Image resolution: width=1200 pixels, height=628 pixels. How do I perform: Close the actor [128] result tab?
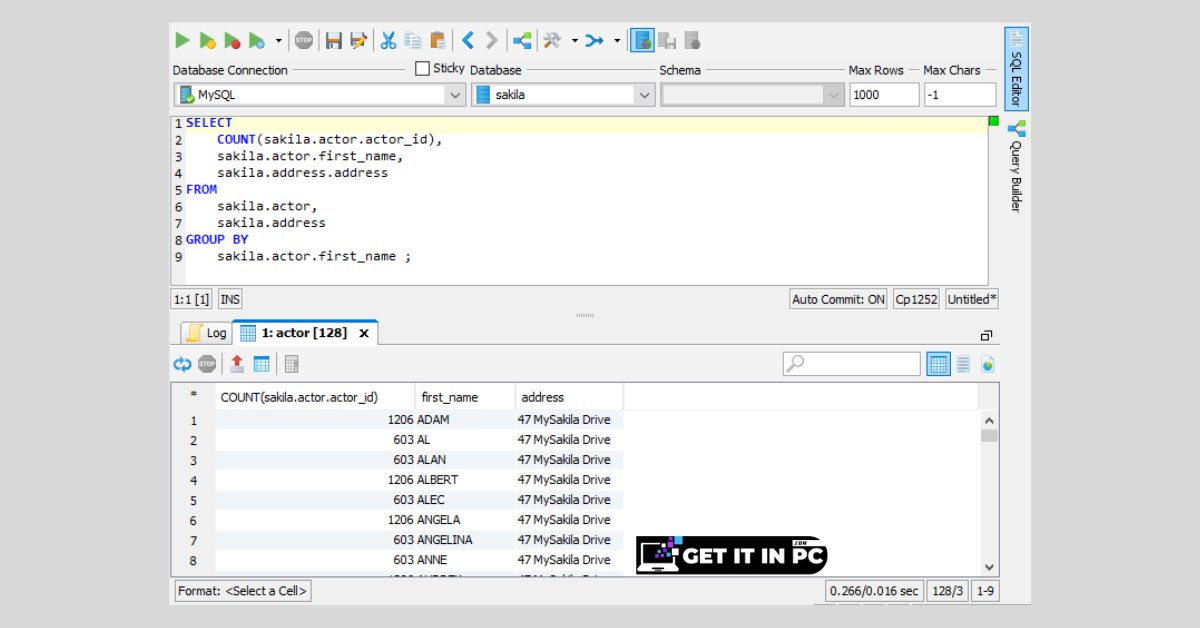point(364,334)
